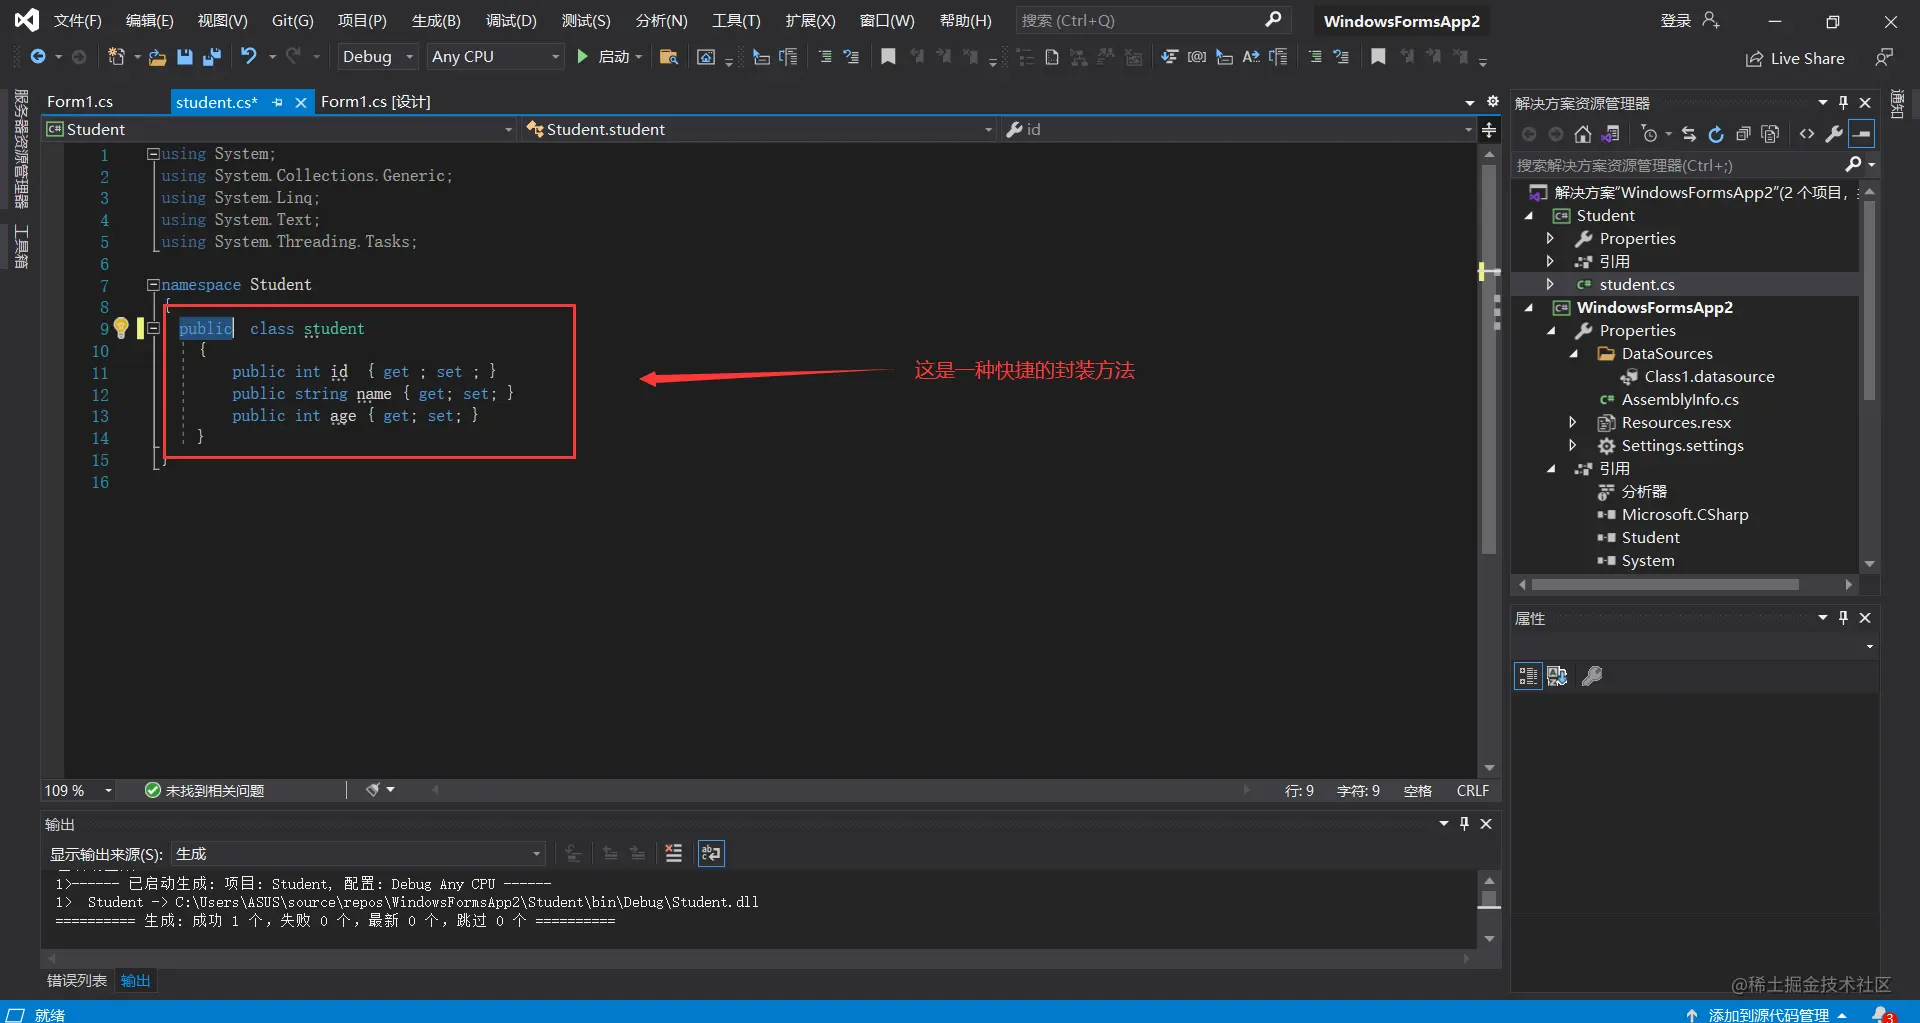Switch to the Form1.cs [设计] tab
Screen dimensions: 1920x1023
pos(376,102)
